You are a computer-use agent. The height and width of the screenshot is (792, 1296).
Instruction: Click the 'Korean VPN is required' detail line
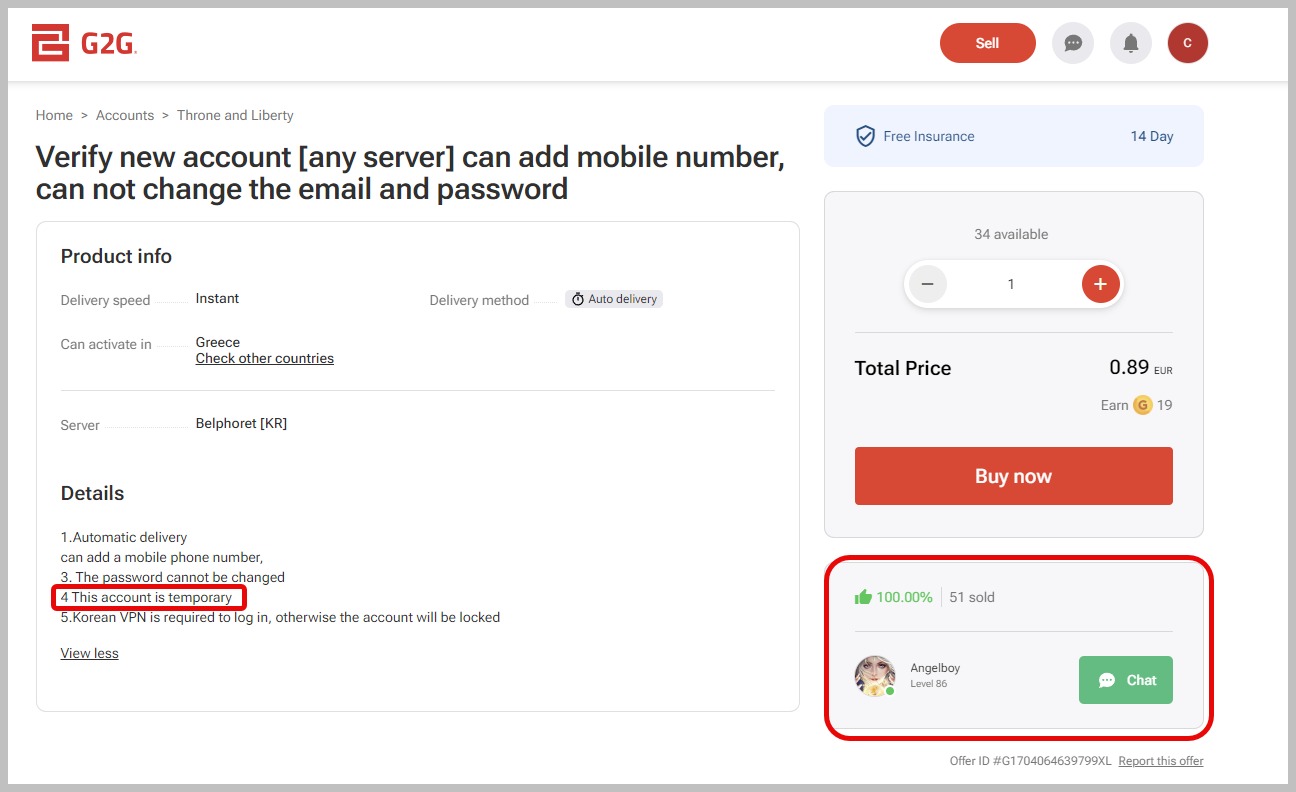click(x=281, y=617)
